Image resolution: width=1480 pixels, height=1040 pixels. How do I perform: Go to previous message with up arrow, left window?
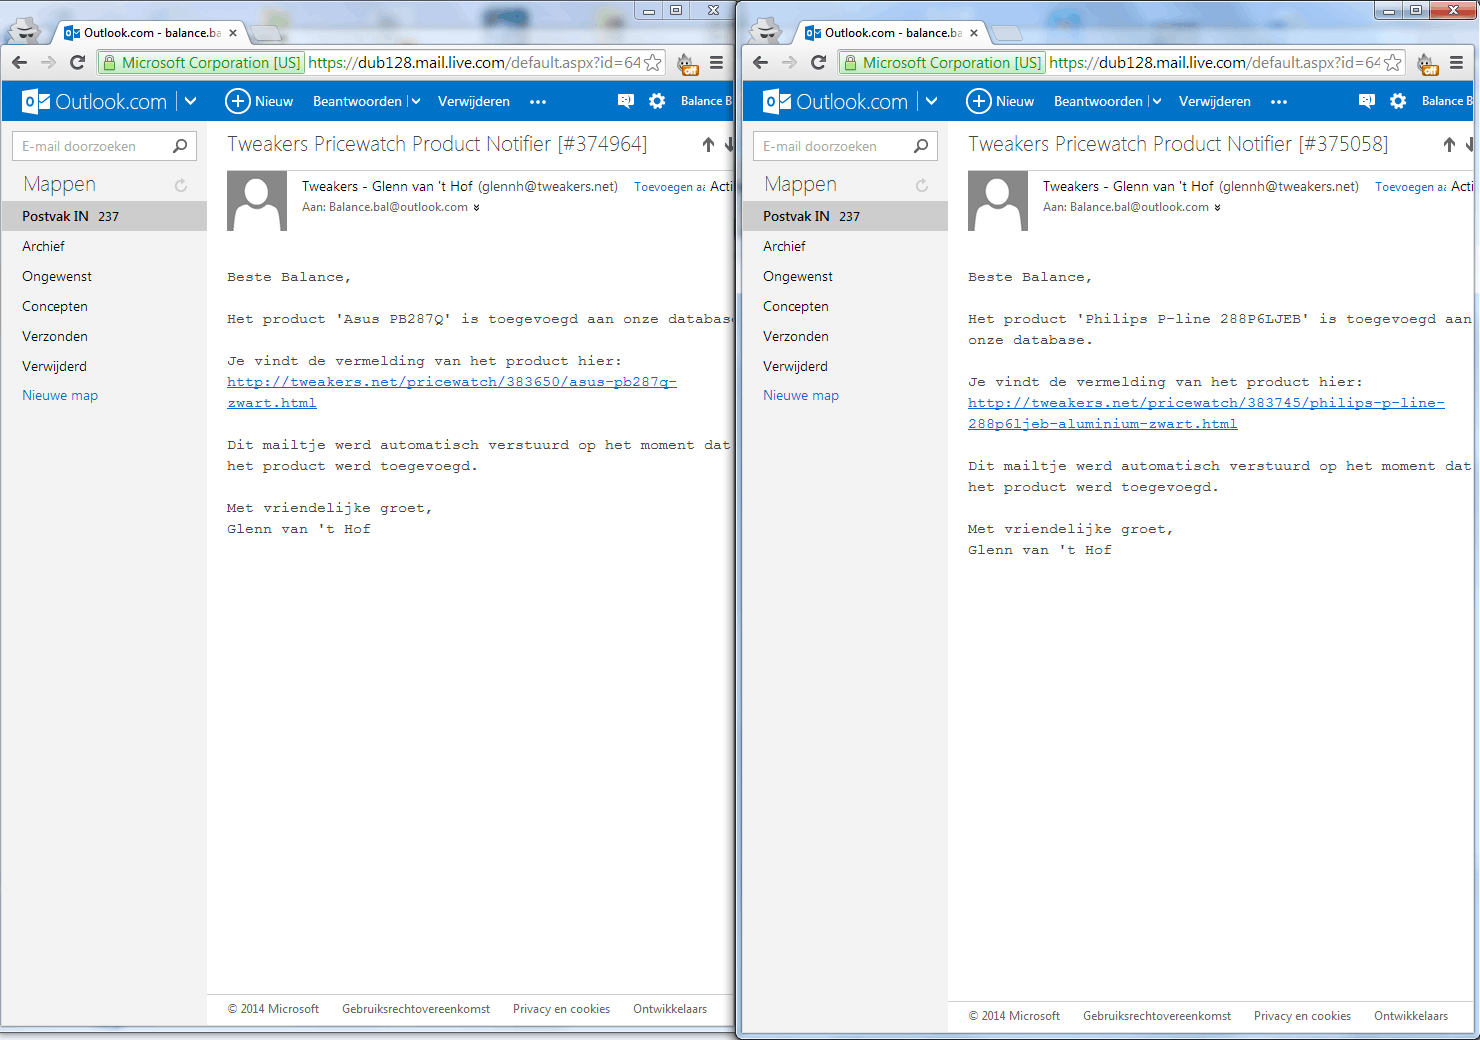(x=708, y=145)
